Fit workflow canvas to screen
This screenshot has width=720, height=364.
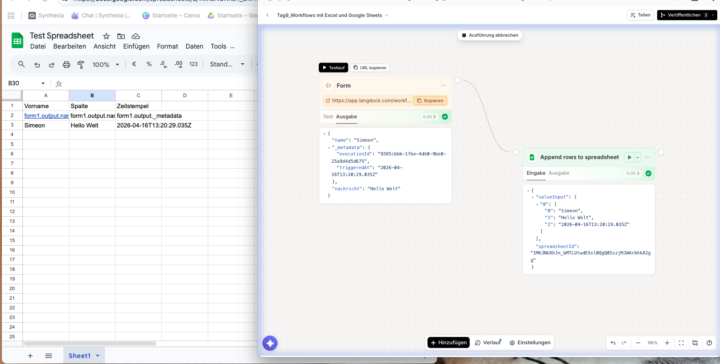[681, 343]
